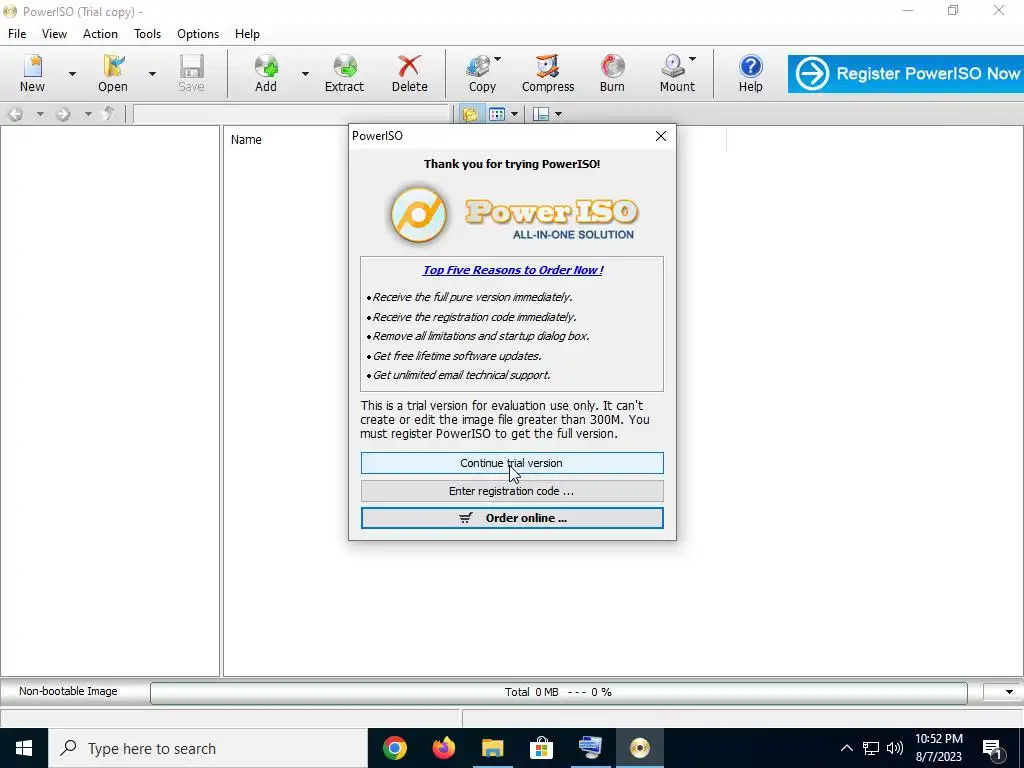Click the New image toolbar icon
Image resolution: width=1024 pixels, height=768 pixels.
click(x=32, y=73)
